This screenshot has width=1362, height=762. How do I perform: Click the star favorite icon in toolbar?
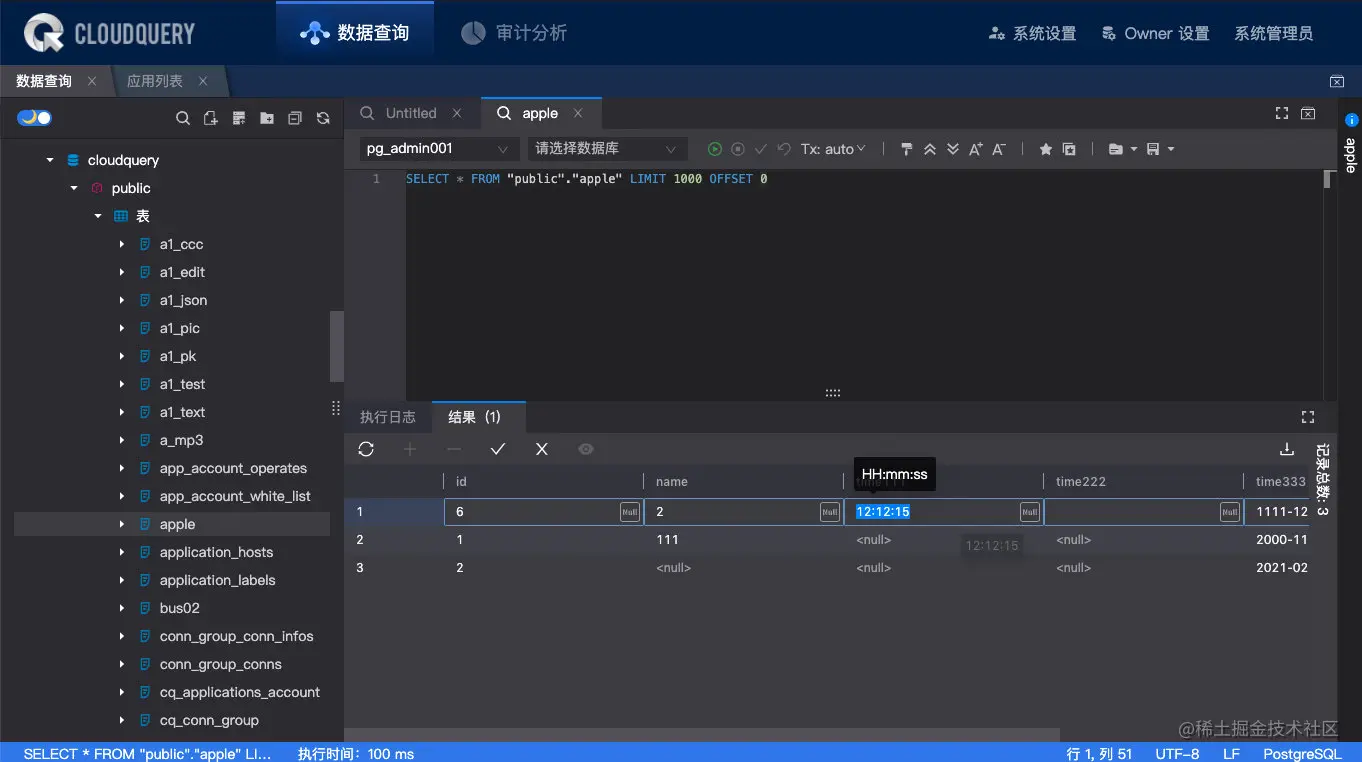[1046, 149]
